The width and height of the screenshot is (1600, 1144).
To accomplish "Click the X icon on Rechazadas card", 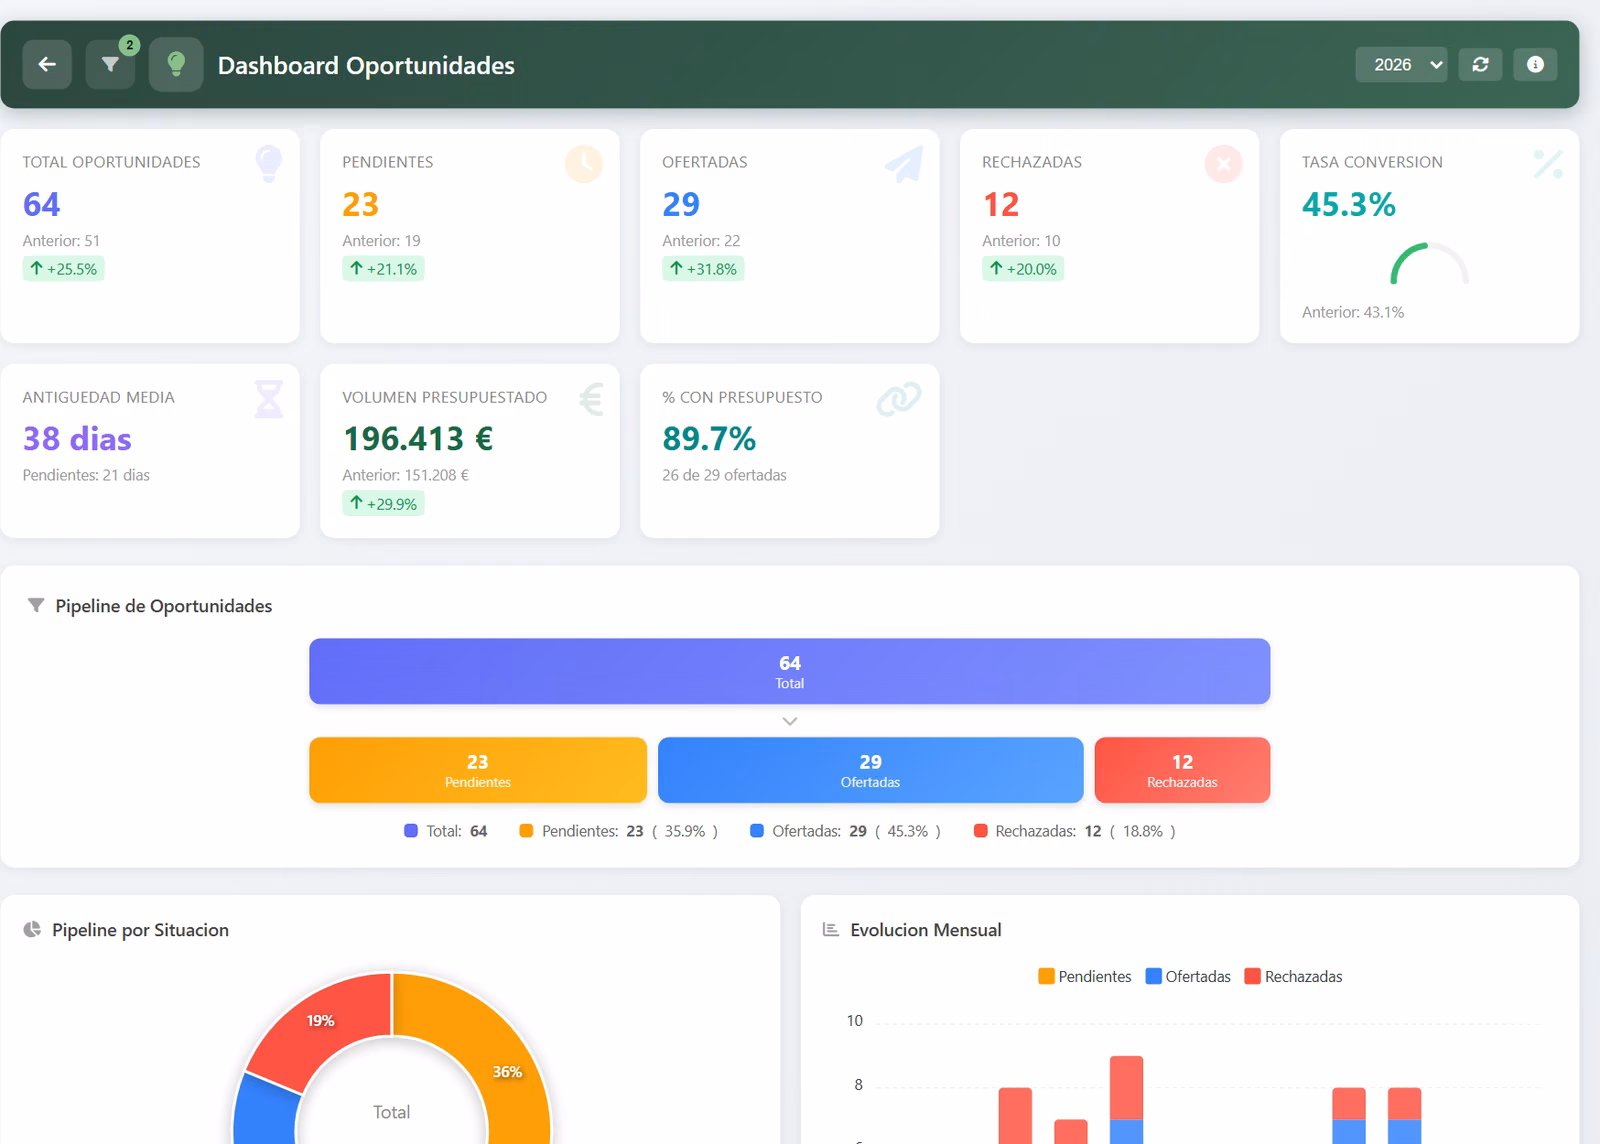I will click(x=1224, y=164).
